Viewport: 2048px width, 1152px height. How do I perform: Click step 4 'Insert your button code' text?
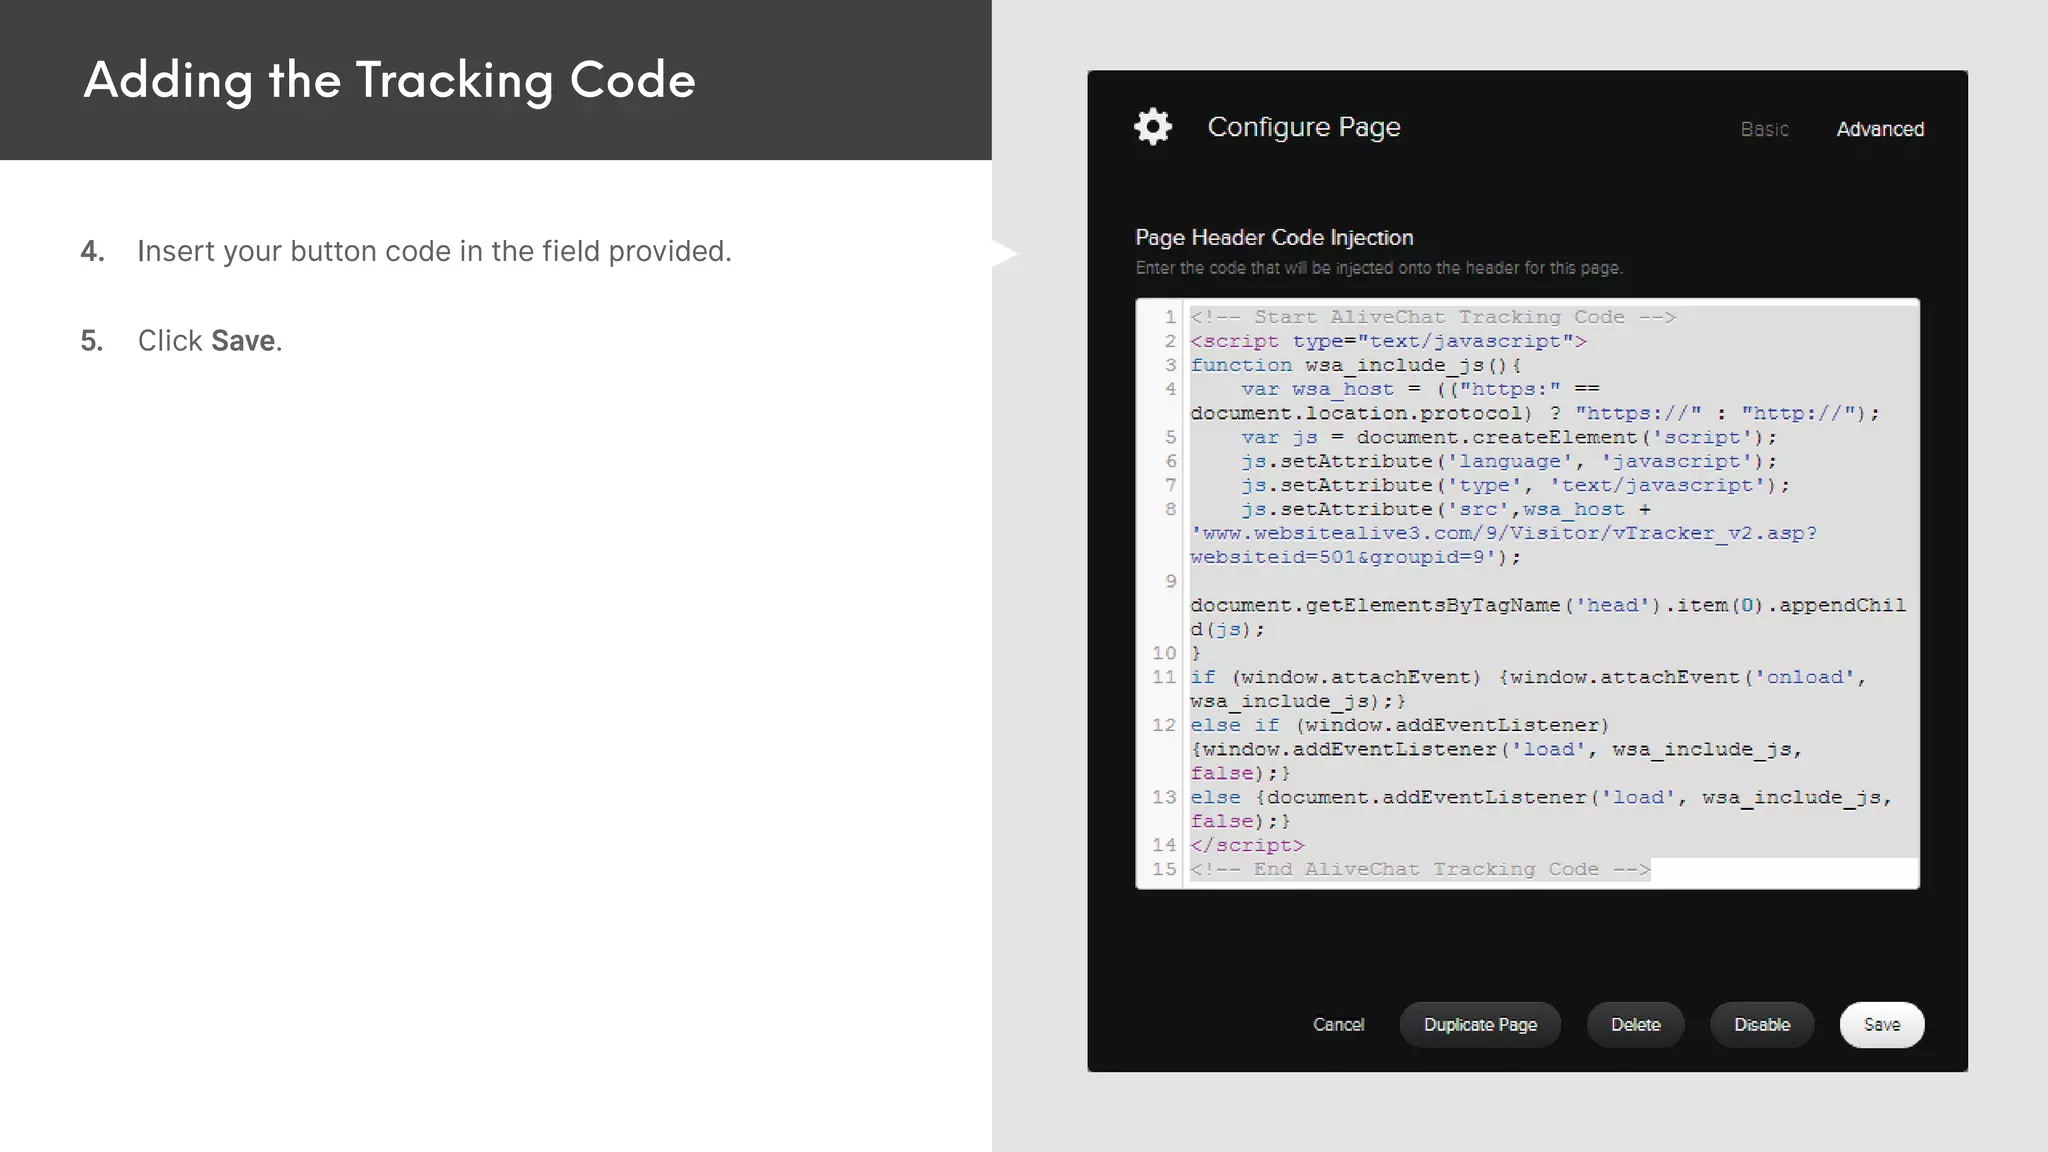(434, 251)
